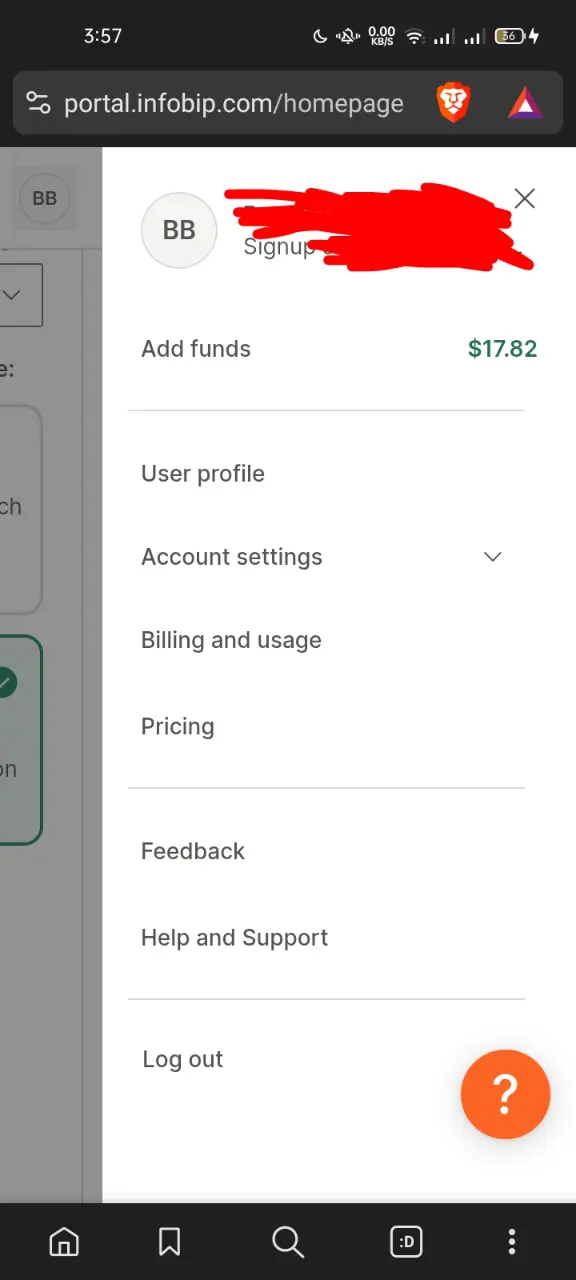Open the bookmarks icon in bottom bar
The height and width of the screenshot is (1280, 576).
pyautogui.click(x=170, y=1242)
